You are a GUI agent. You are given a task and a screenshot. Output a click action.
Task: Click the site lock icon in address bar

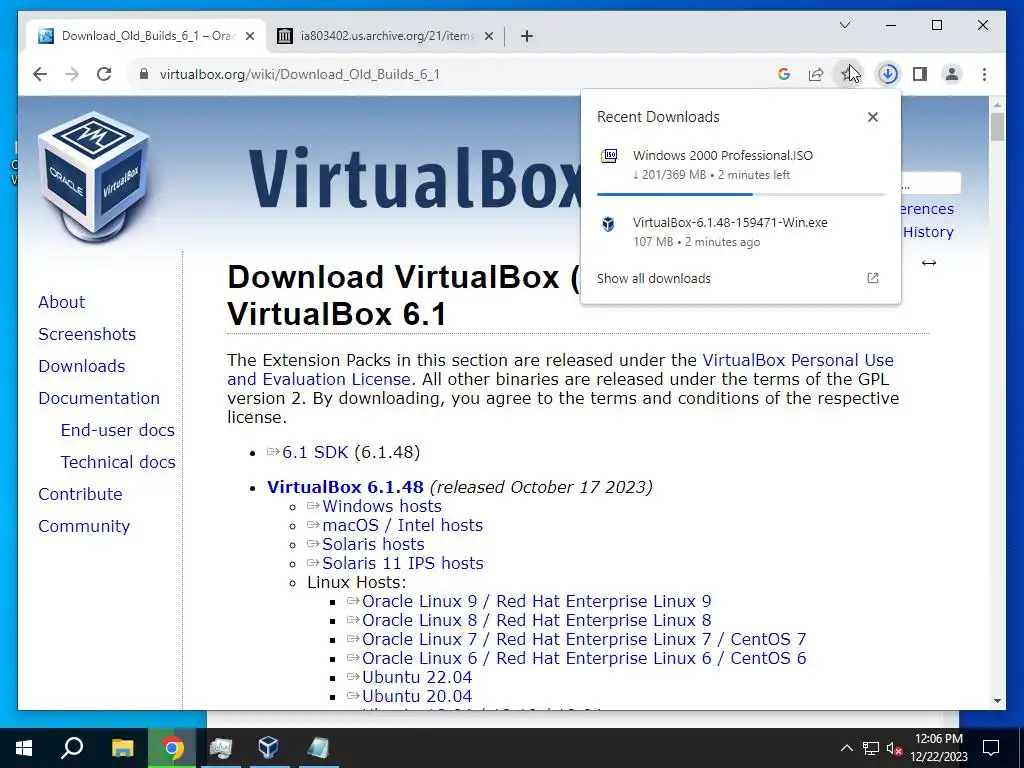click(144, 74)
